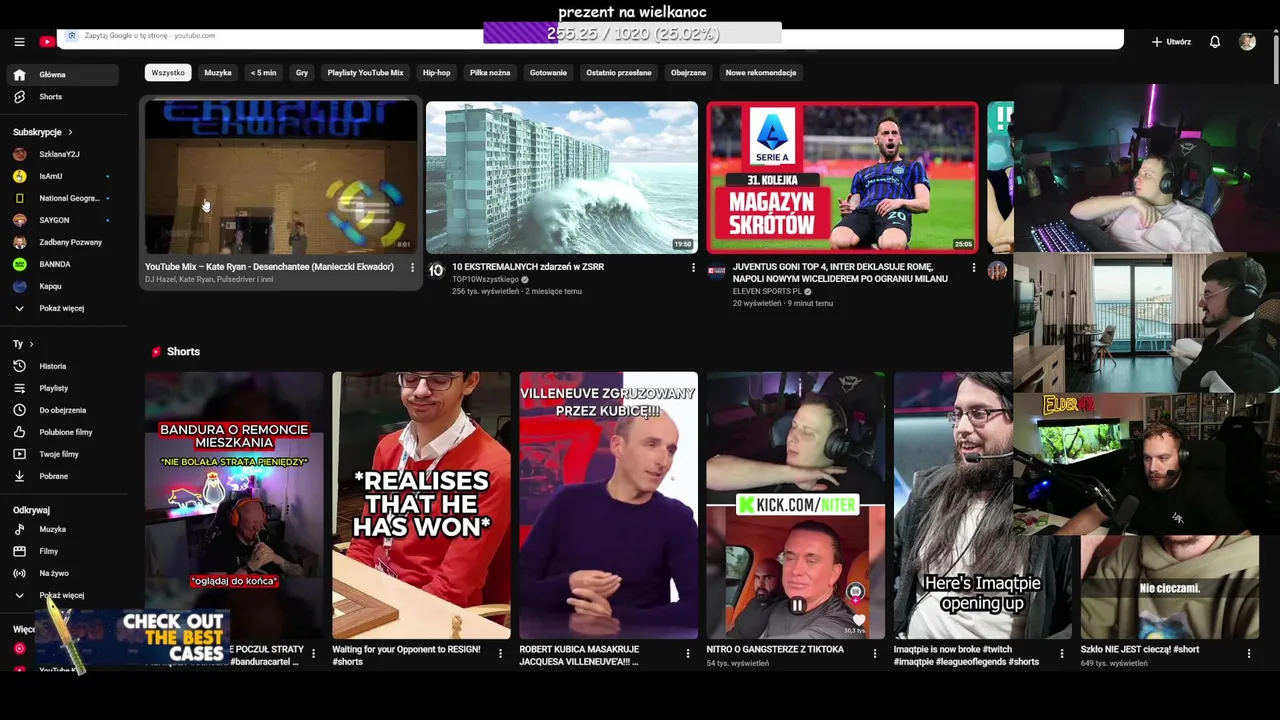Open the account avatar menu
This screenshot has height=720, width=1280.
coord(1247,42)
